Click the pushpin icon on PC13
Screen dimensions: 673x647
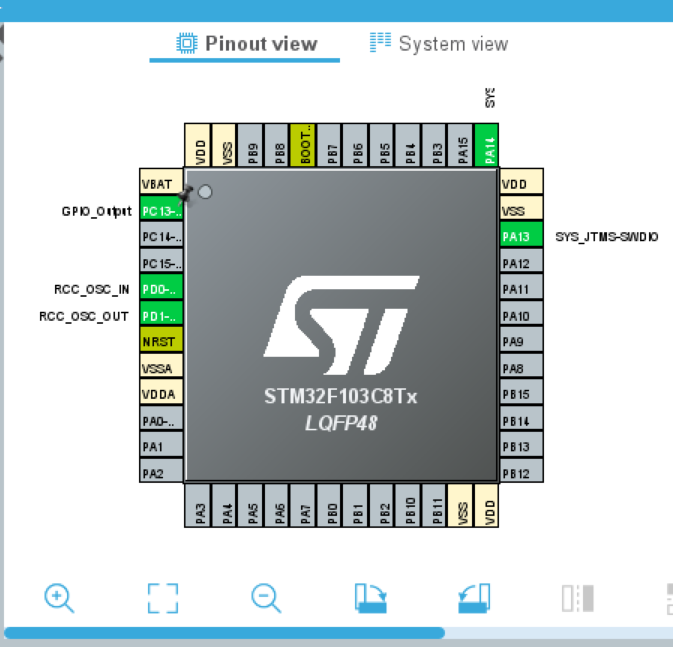coord(185,195)
